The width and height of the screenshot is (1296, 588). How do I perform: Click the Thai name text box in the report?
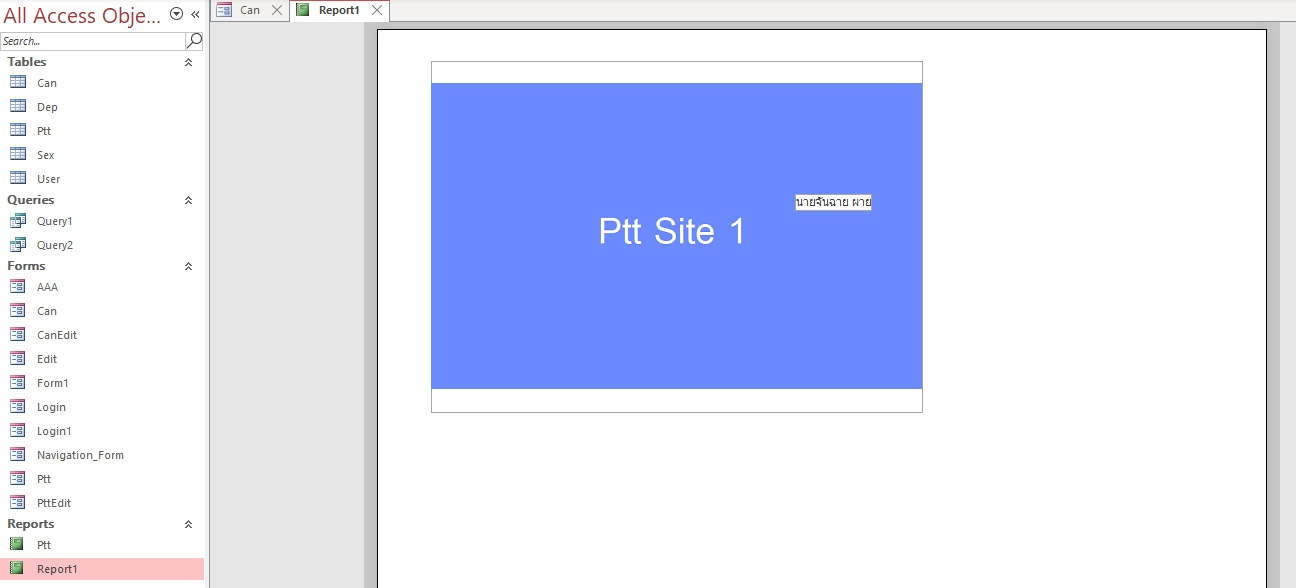tap(833, 202)
